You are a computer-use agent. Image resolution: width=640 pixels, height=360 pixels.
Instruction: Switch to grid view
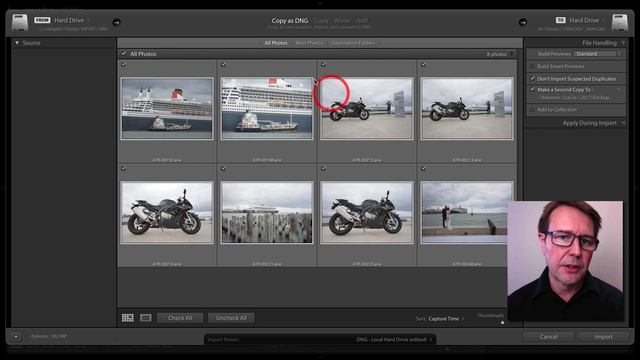click(x=128, y=318)
